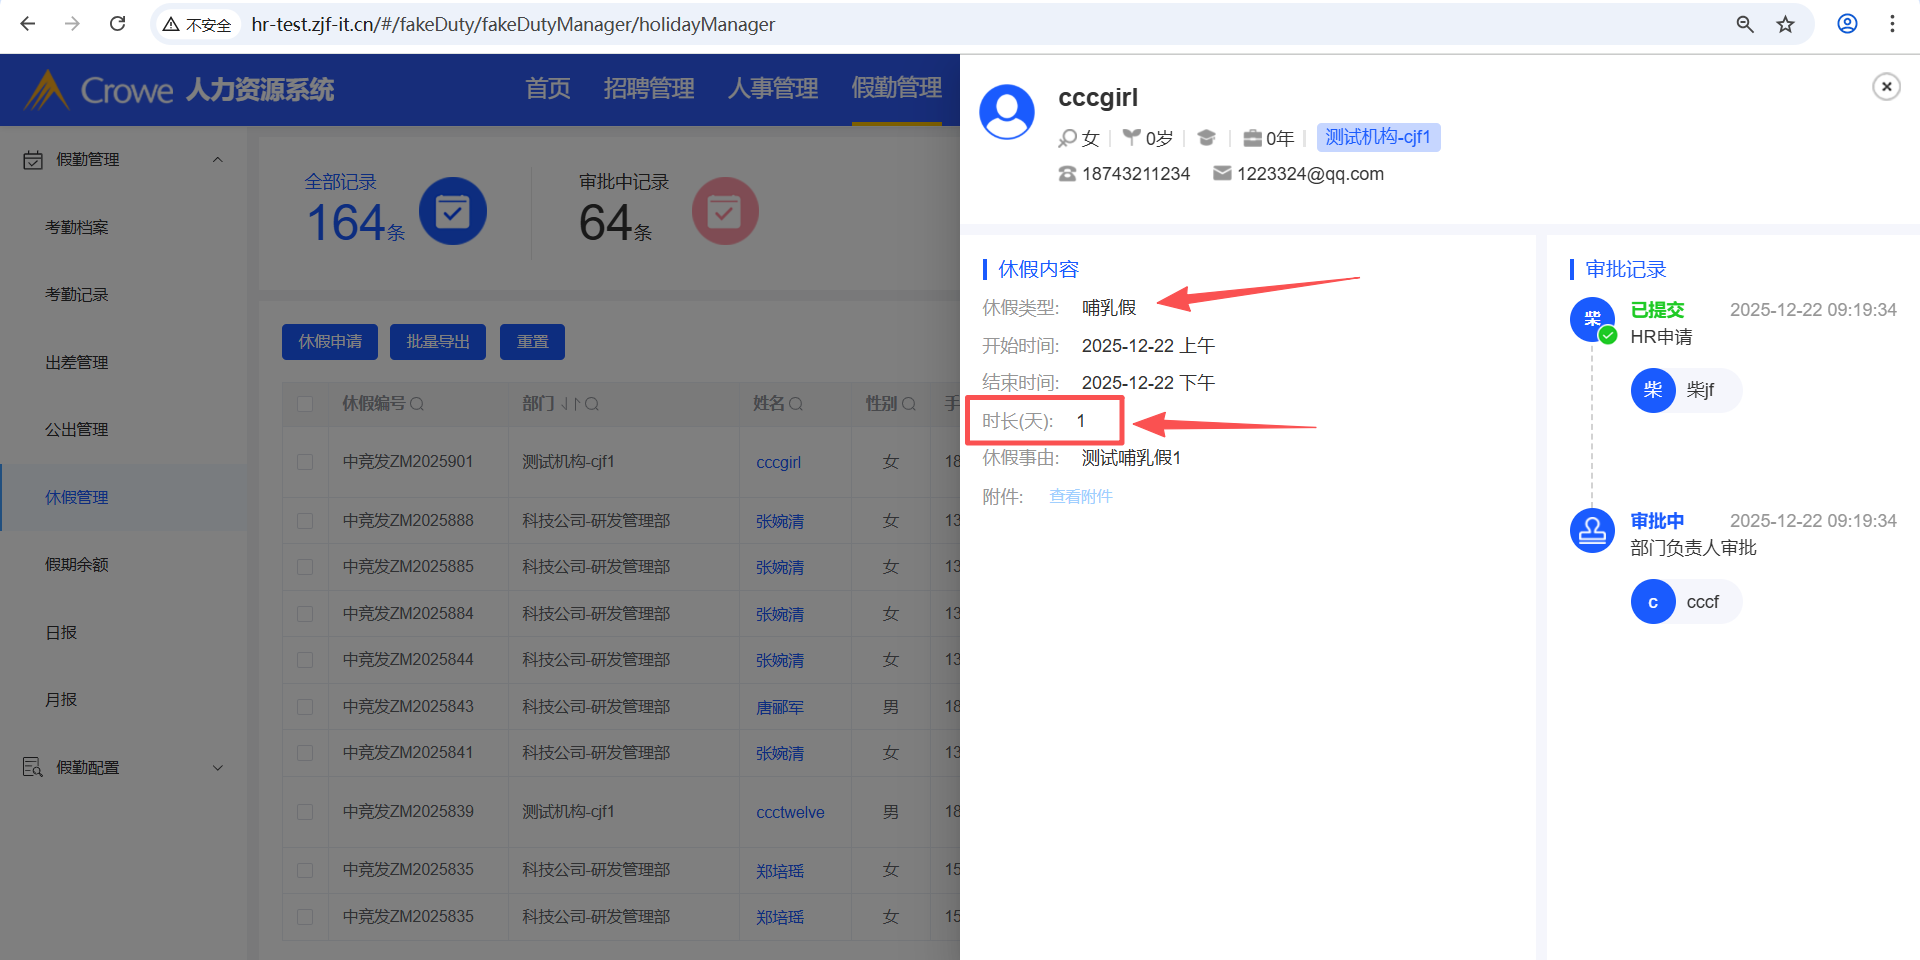Click the calendar icon beside 假勤管理 sidebar heading
This screenshot has width=1920, height=960.
[x=33, y=160]
